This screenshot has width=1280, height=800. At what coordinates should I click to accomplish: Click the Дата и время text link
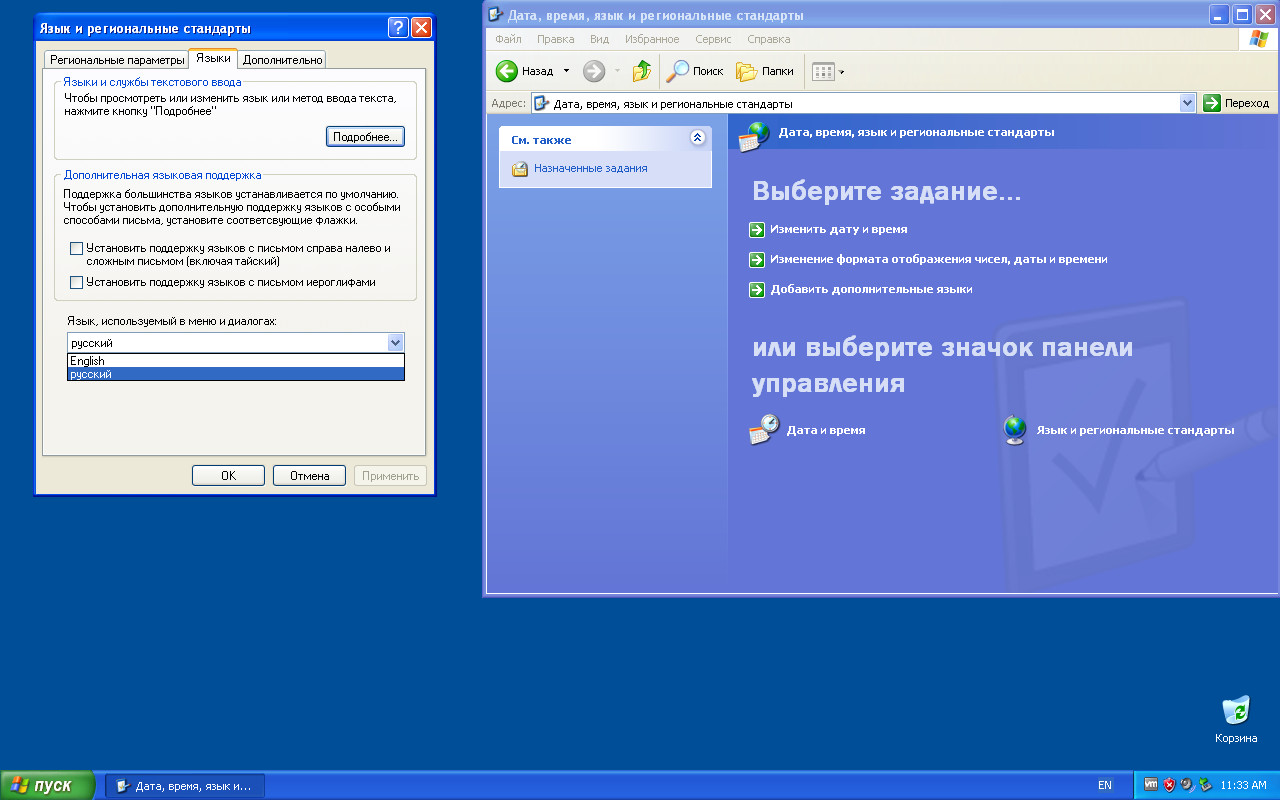point(826,430)
